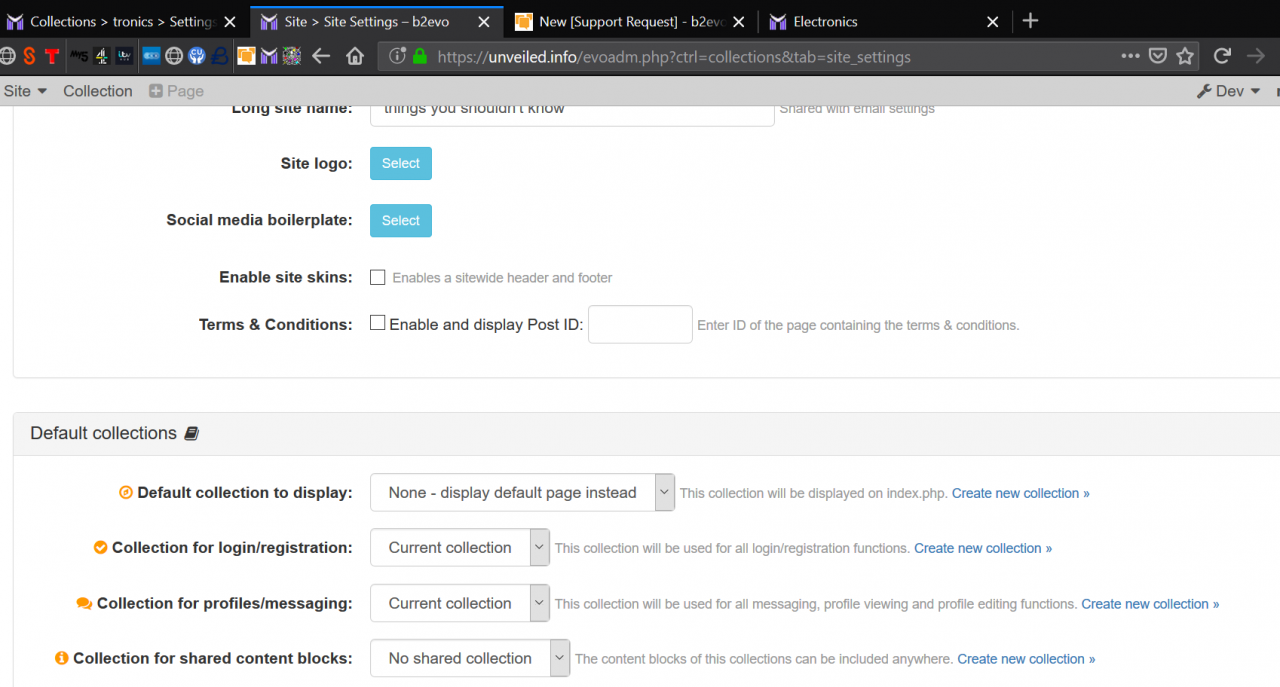
Task: Open Collection for login/registration dropdown
Action: pos(460,547)
